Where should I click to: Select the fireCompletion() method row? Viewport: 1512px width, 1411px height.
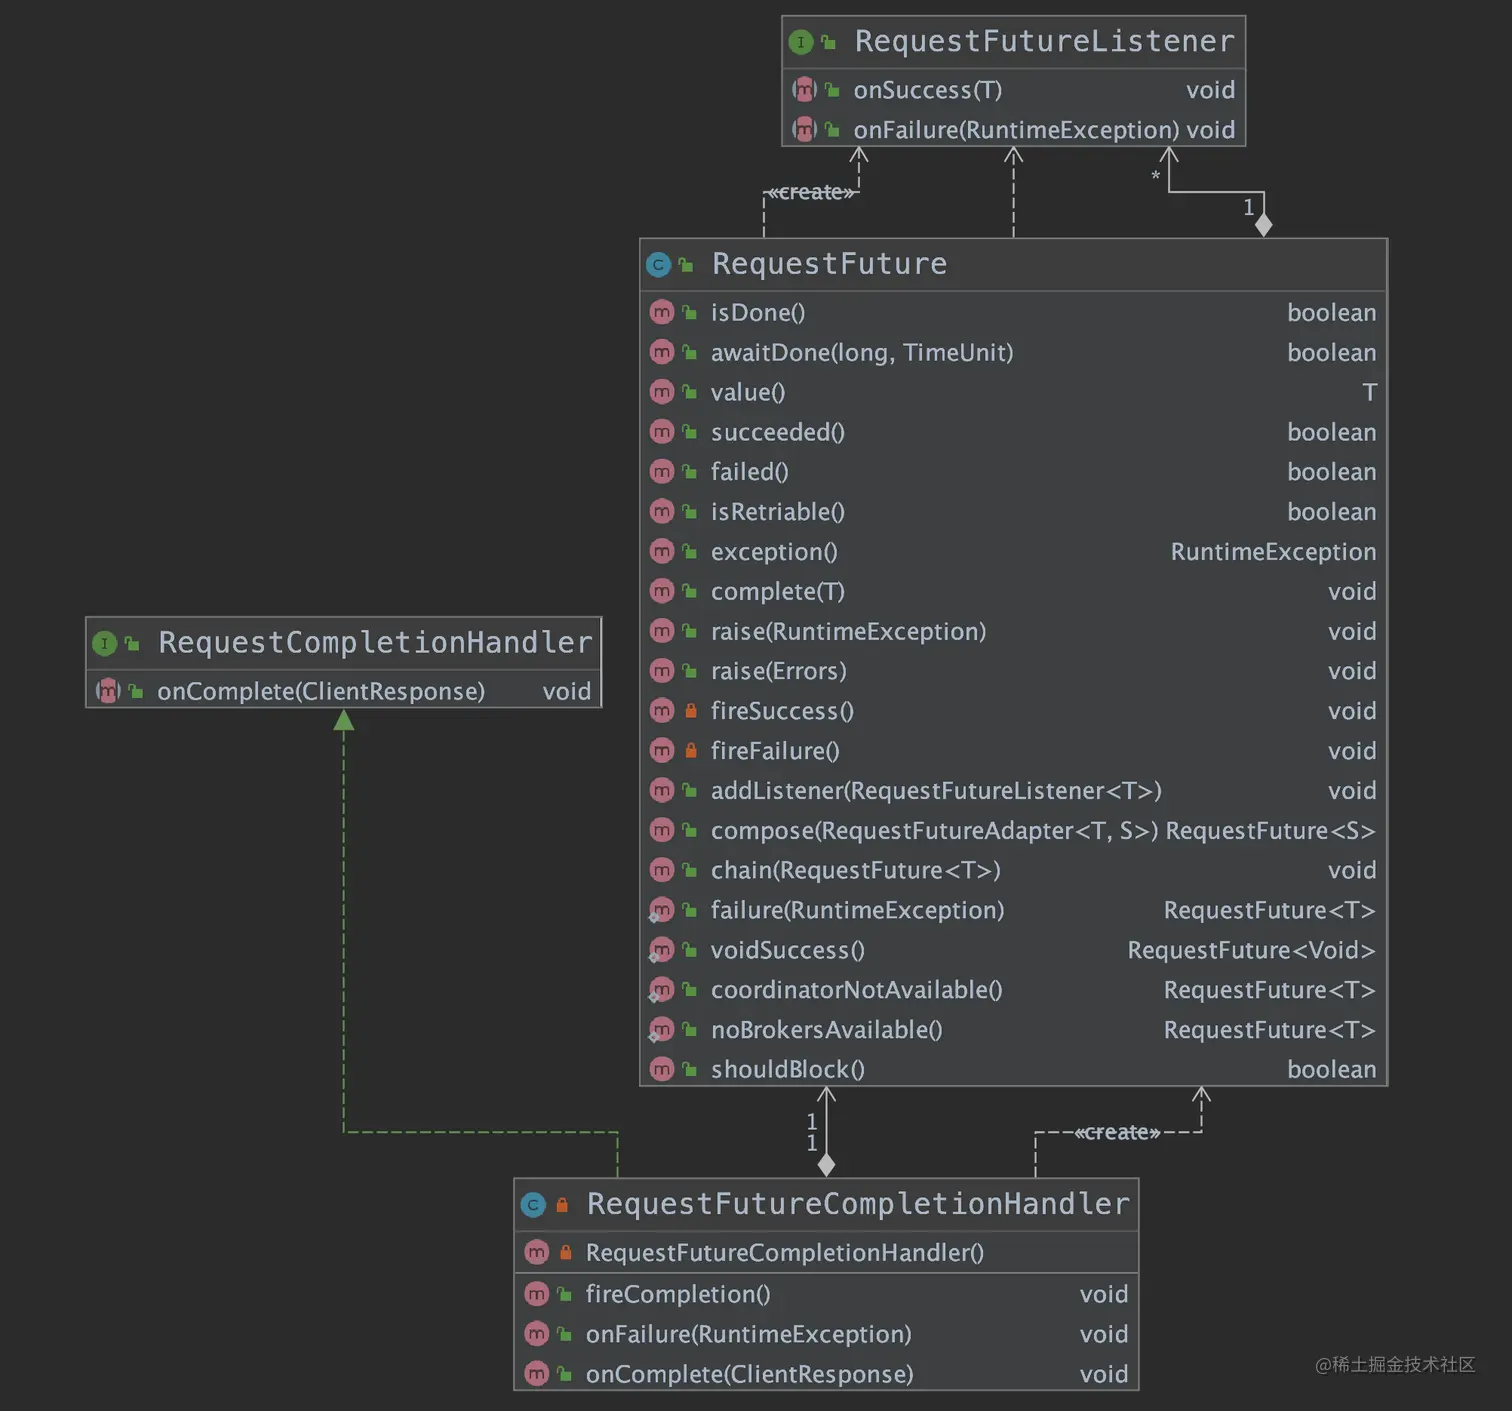[826, 1294]
